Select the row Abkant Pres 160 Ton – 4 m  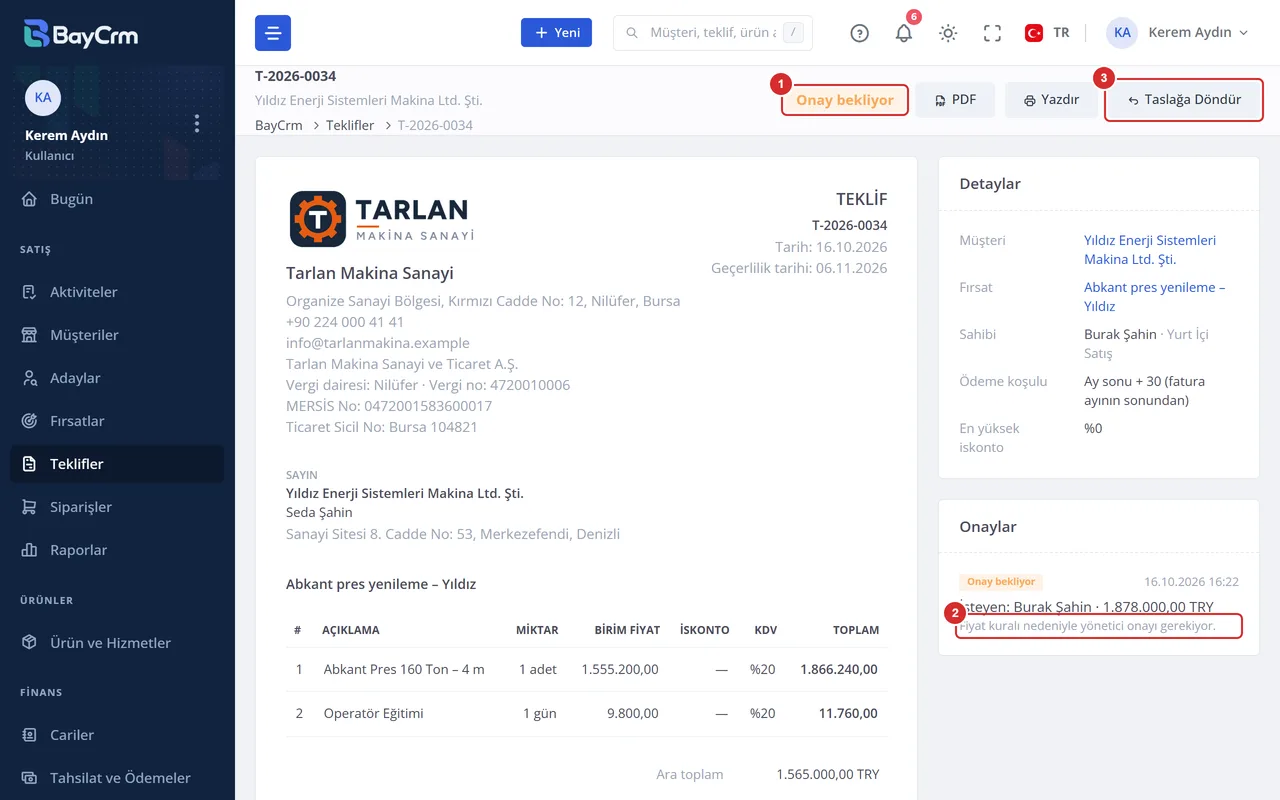pos(586,669)
